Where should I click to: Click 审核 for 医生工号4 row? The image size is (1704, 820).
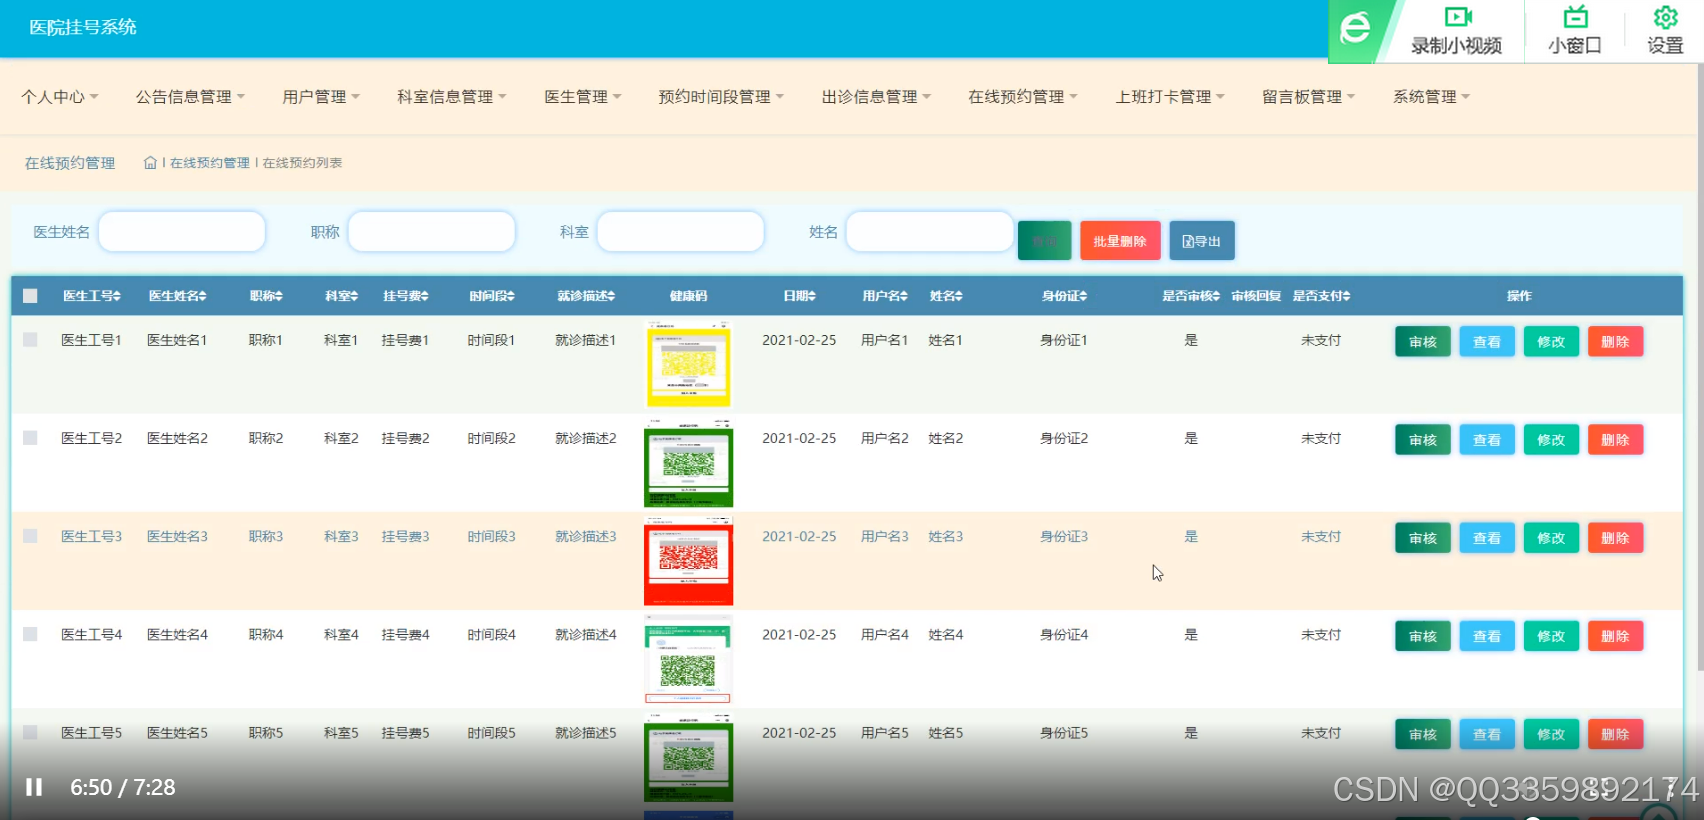(1423, 636)
